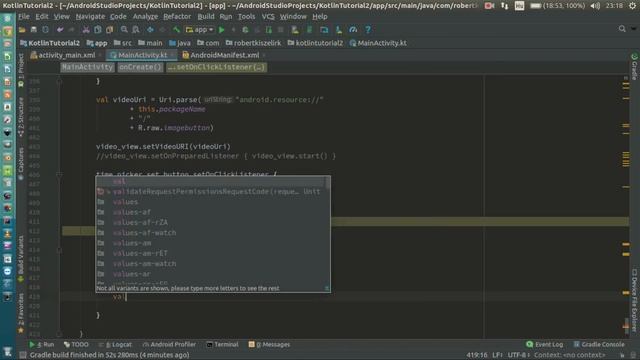Click the Debug app bug icon
The width and height of the screenshot is (640, 360).
pos(245,30)
